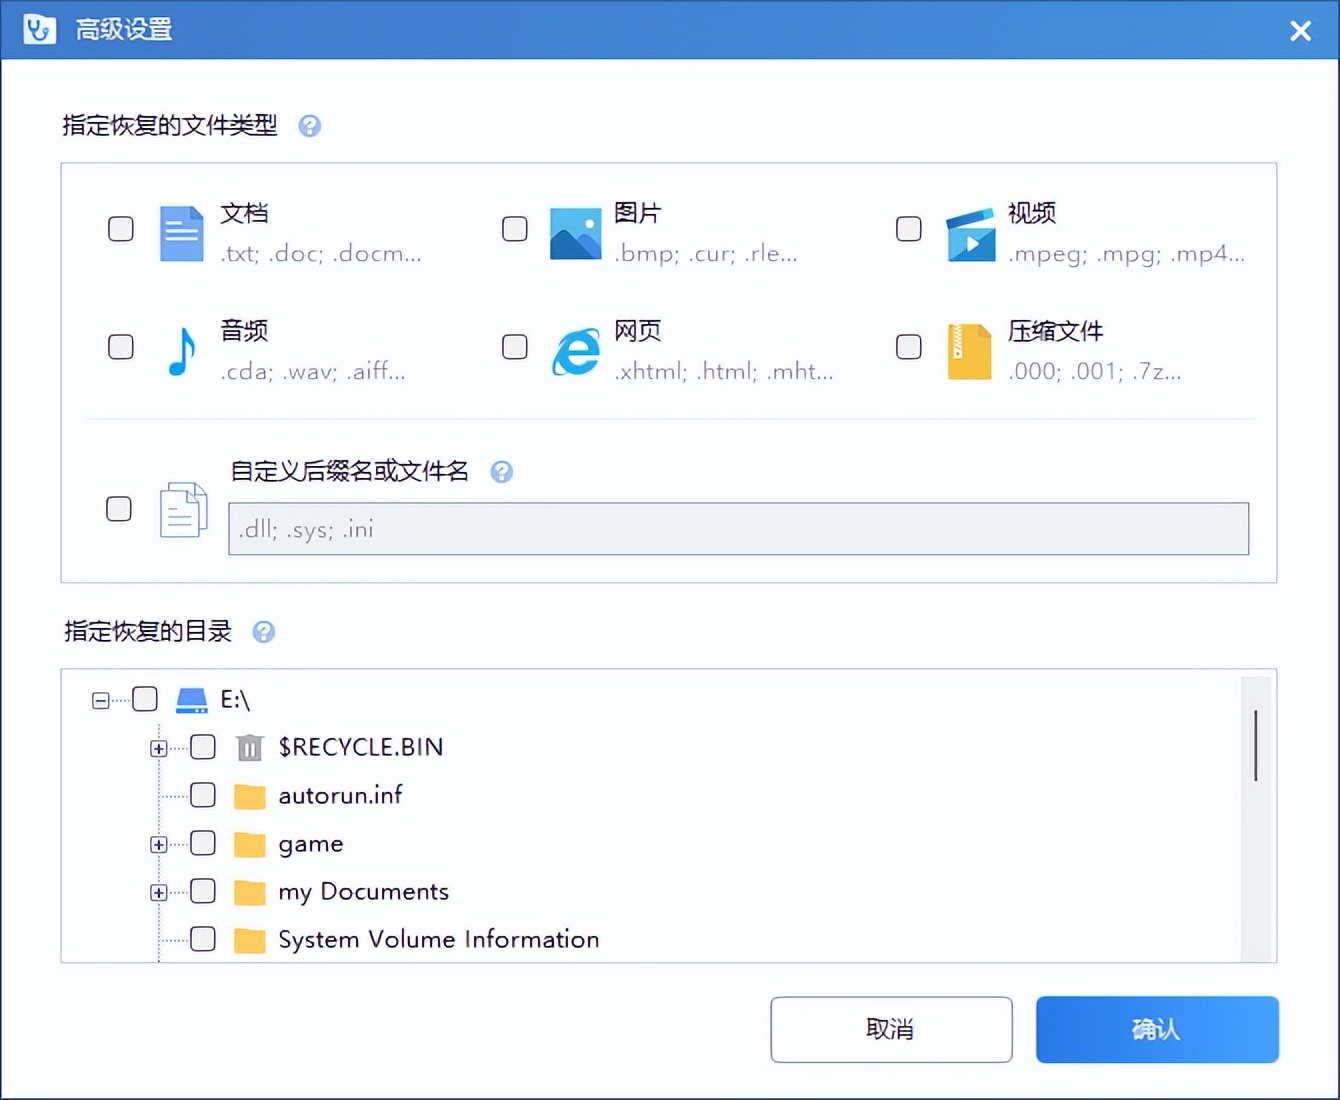Click the 指定恢复的目录 help icon
The image size is (1340, 1100).
[x=264, y=631]
